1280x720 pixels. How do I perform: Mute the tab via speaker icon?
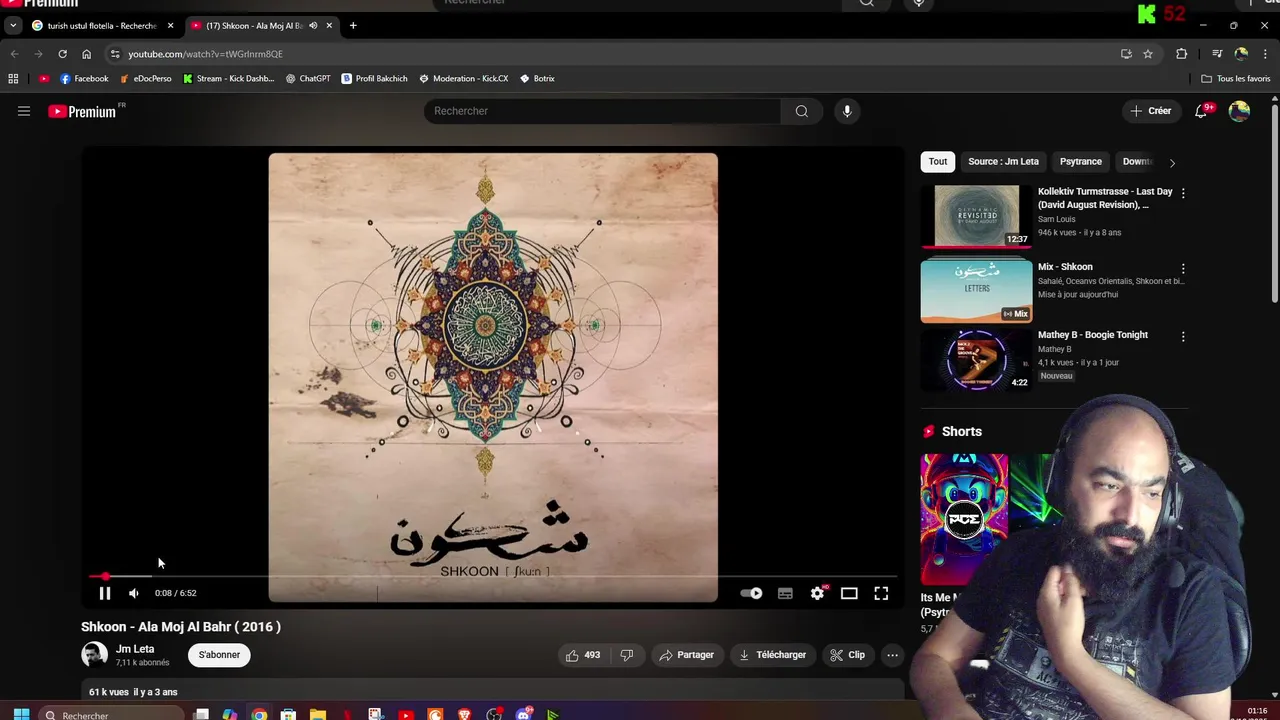pyautogui.click(x=313, y=26)
